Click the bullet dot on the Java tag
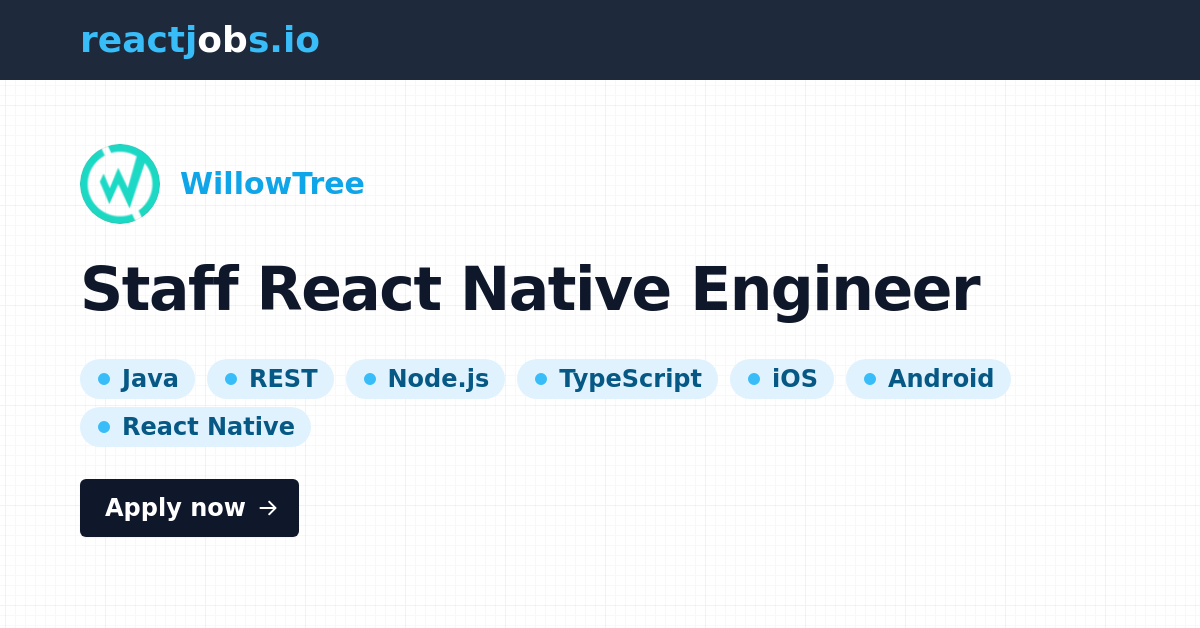The height and width of the screenshot is (628, 1200). pyautogui.click(x=104, y=379)
